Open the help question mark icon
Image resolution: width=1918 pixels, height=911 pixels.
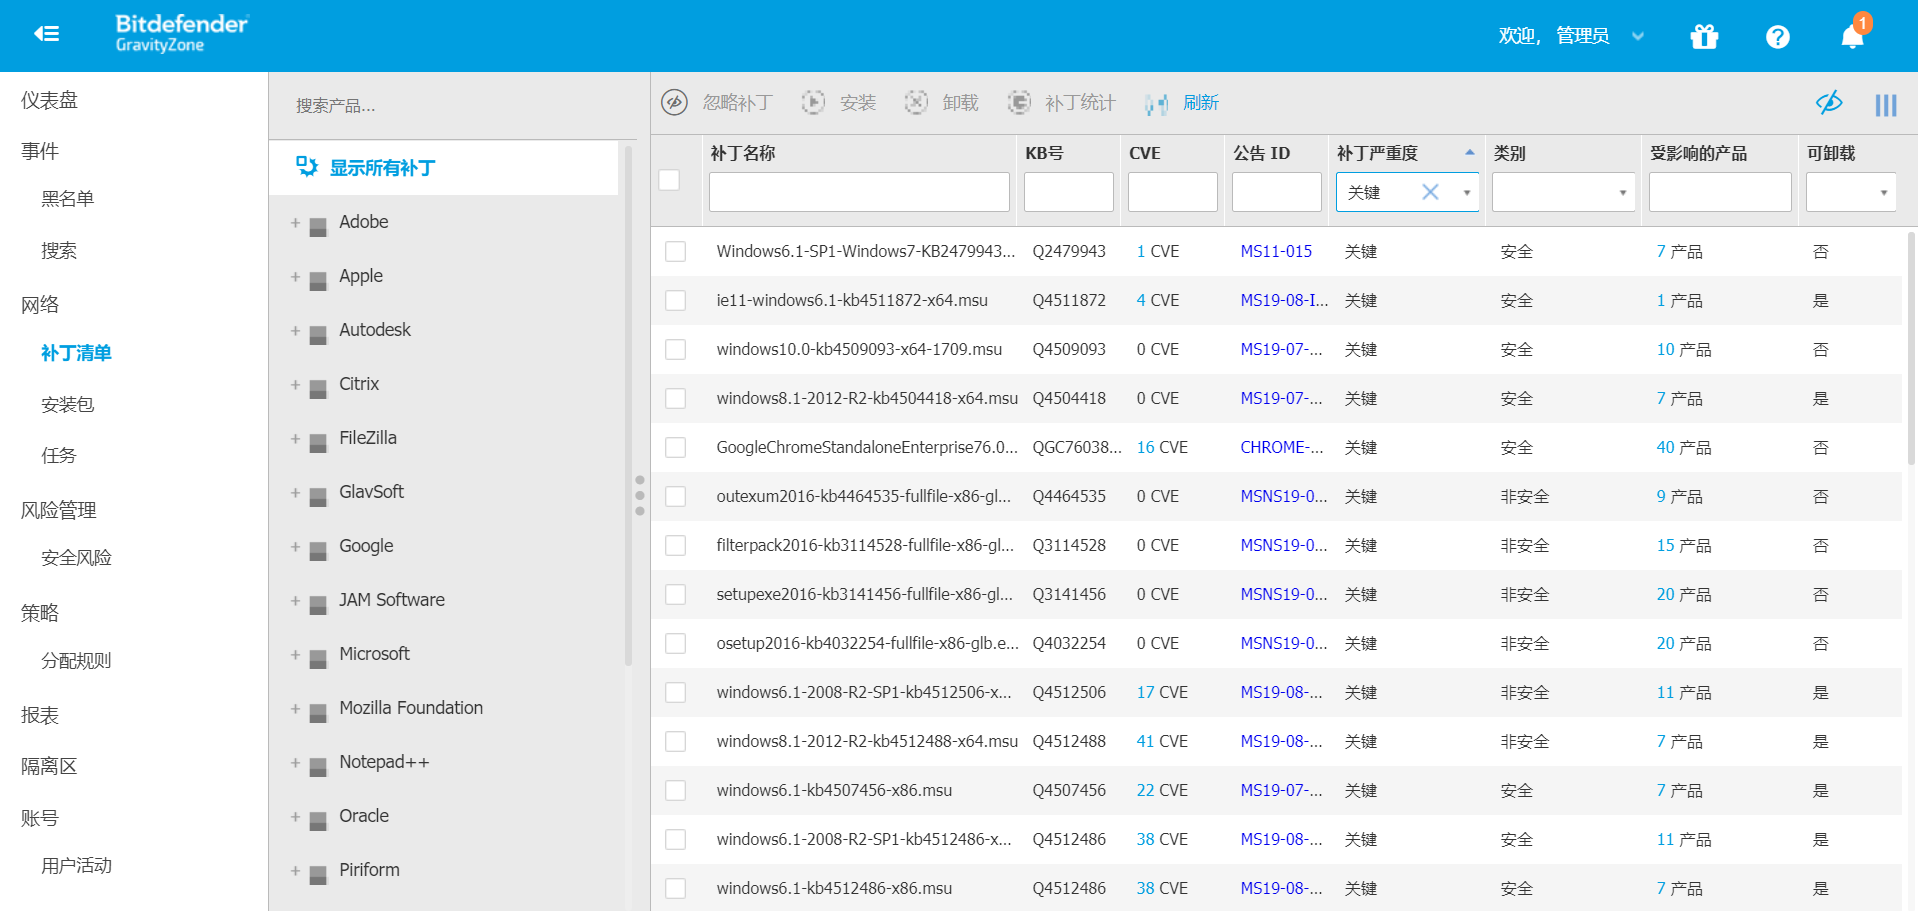pyautogui.click(x=1777, y=37)
